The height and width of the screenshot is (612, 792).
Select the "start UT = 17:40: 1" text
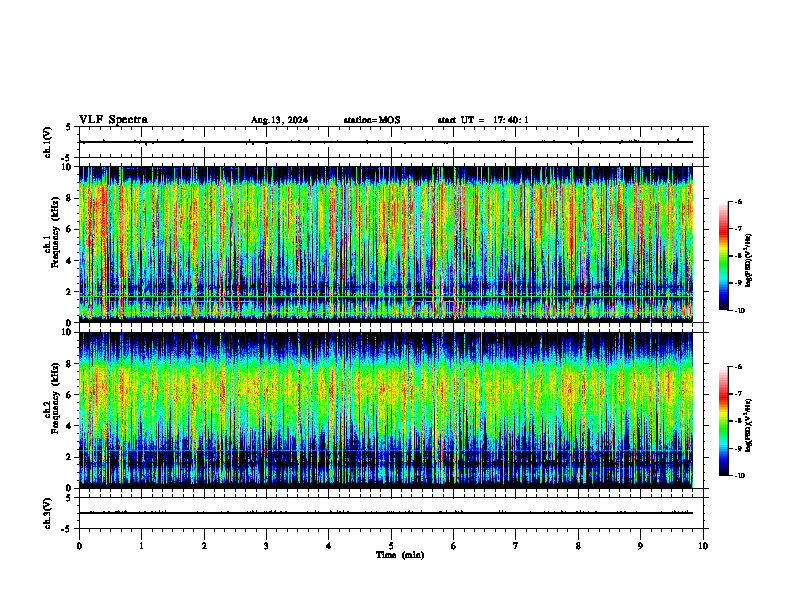[x=483, y=120]
